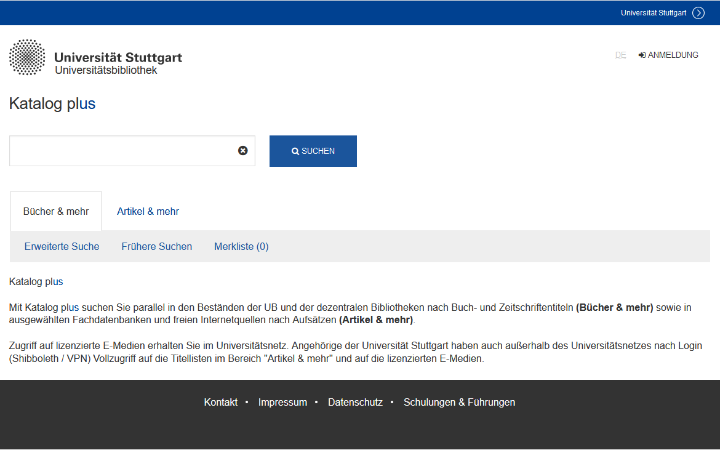Open Frühere Suchen
Screen dimensions: 720x450
pyautogui.click(x=157, y=247)
